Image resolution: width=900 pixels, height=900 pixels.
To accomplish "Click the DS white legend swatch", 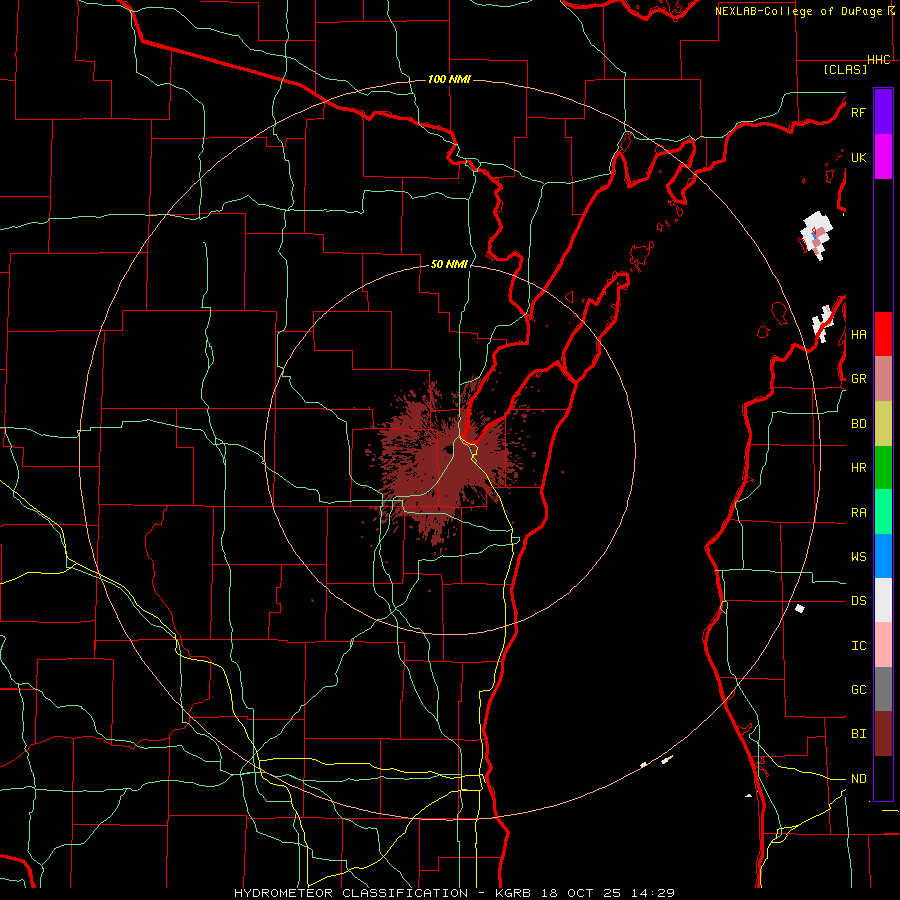I will pos(883,600).
